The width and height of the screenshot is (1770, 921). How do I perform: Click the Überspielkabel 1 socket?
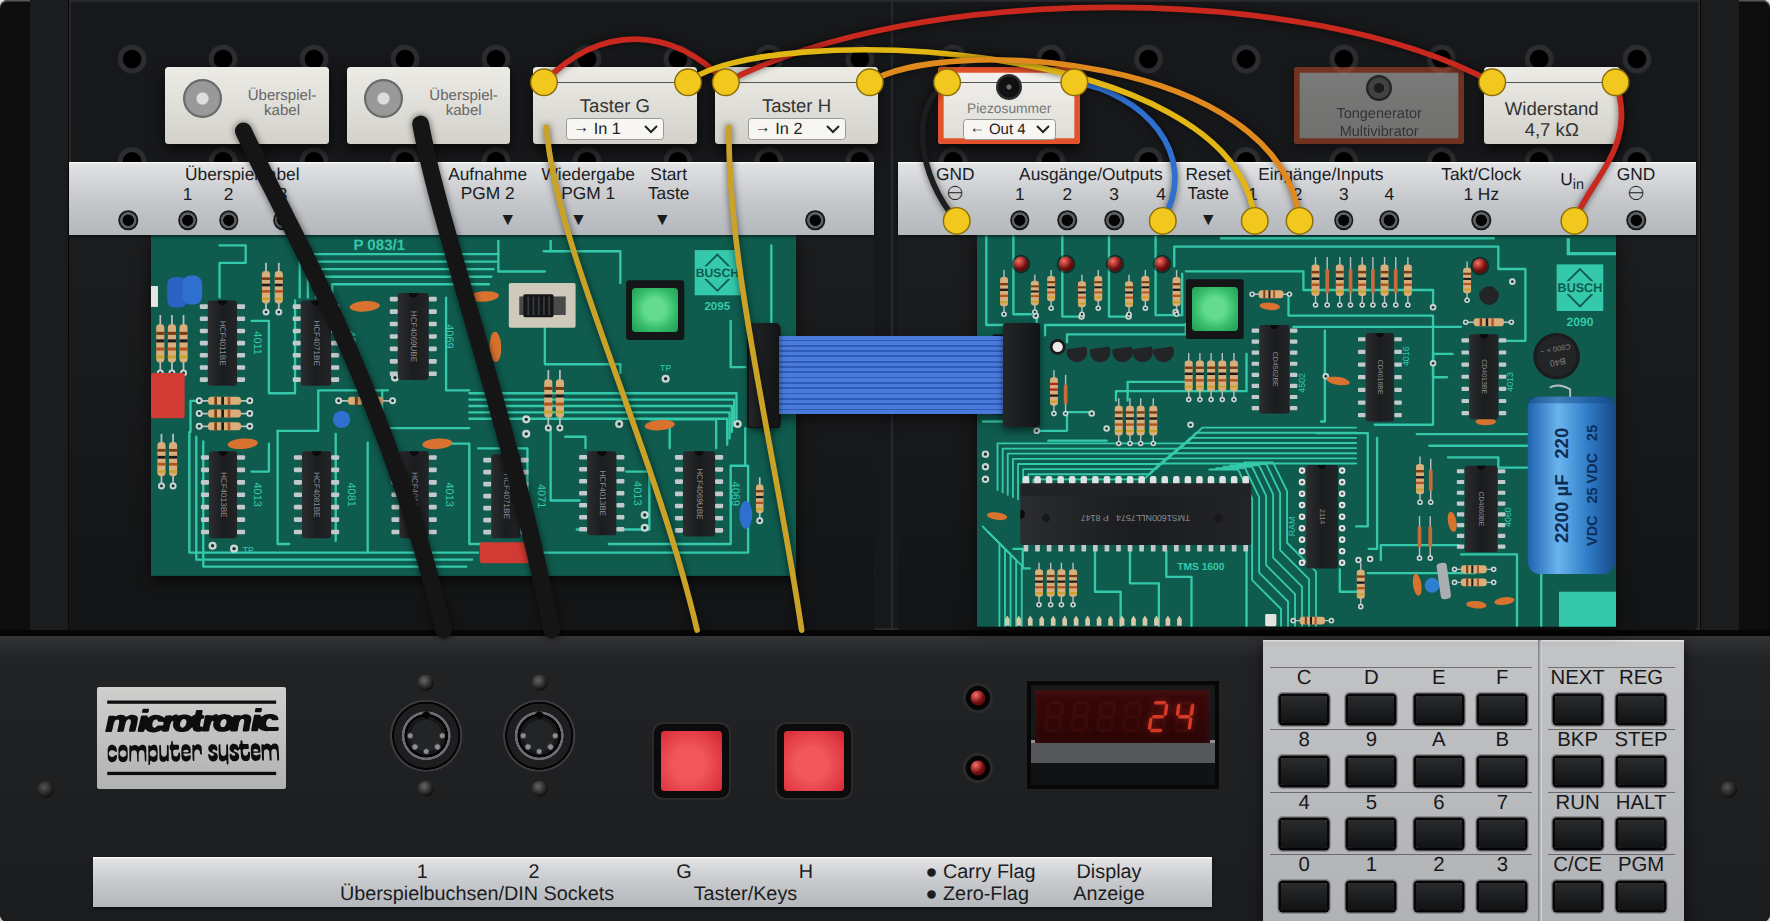tap(188, 220)
